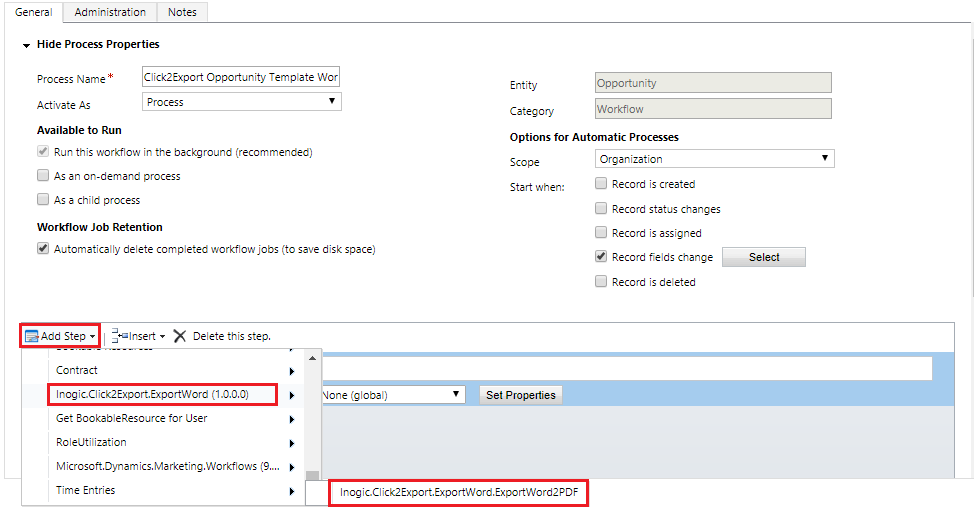974x508 pixels.
Task: Click the Set Properties button
Action: tap(521, 395)
